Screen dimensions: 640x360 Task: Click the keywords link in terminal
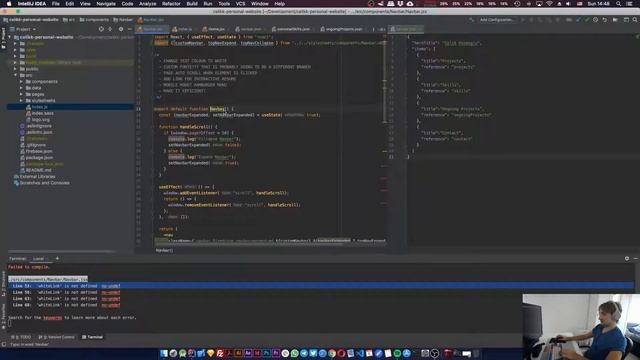(53, 318)
